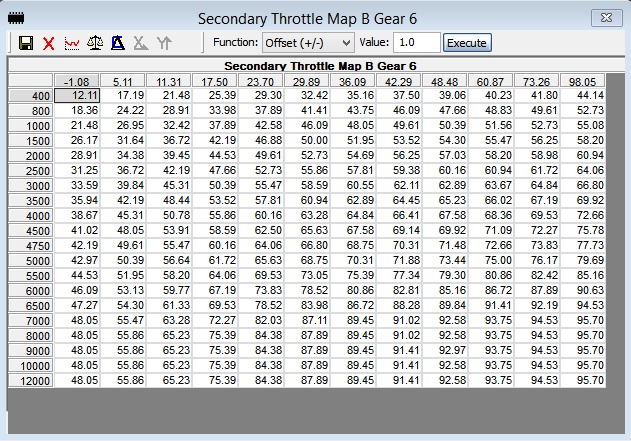Select the 36.09 column header
This screenshot has height=441, width=631.
(x=353, y=81)
